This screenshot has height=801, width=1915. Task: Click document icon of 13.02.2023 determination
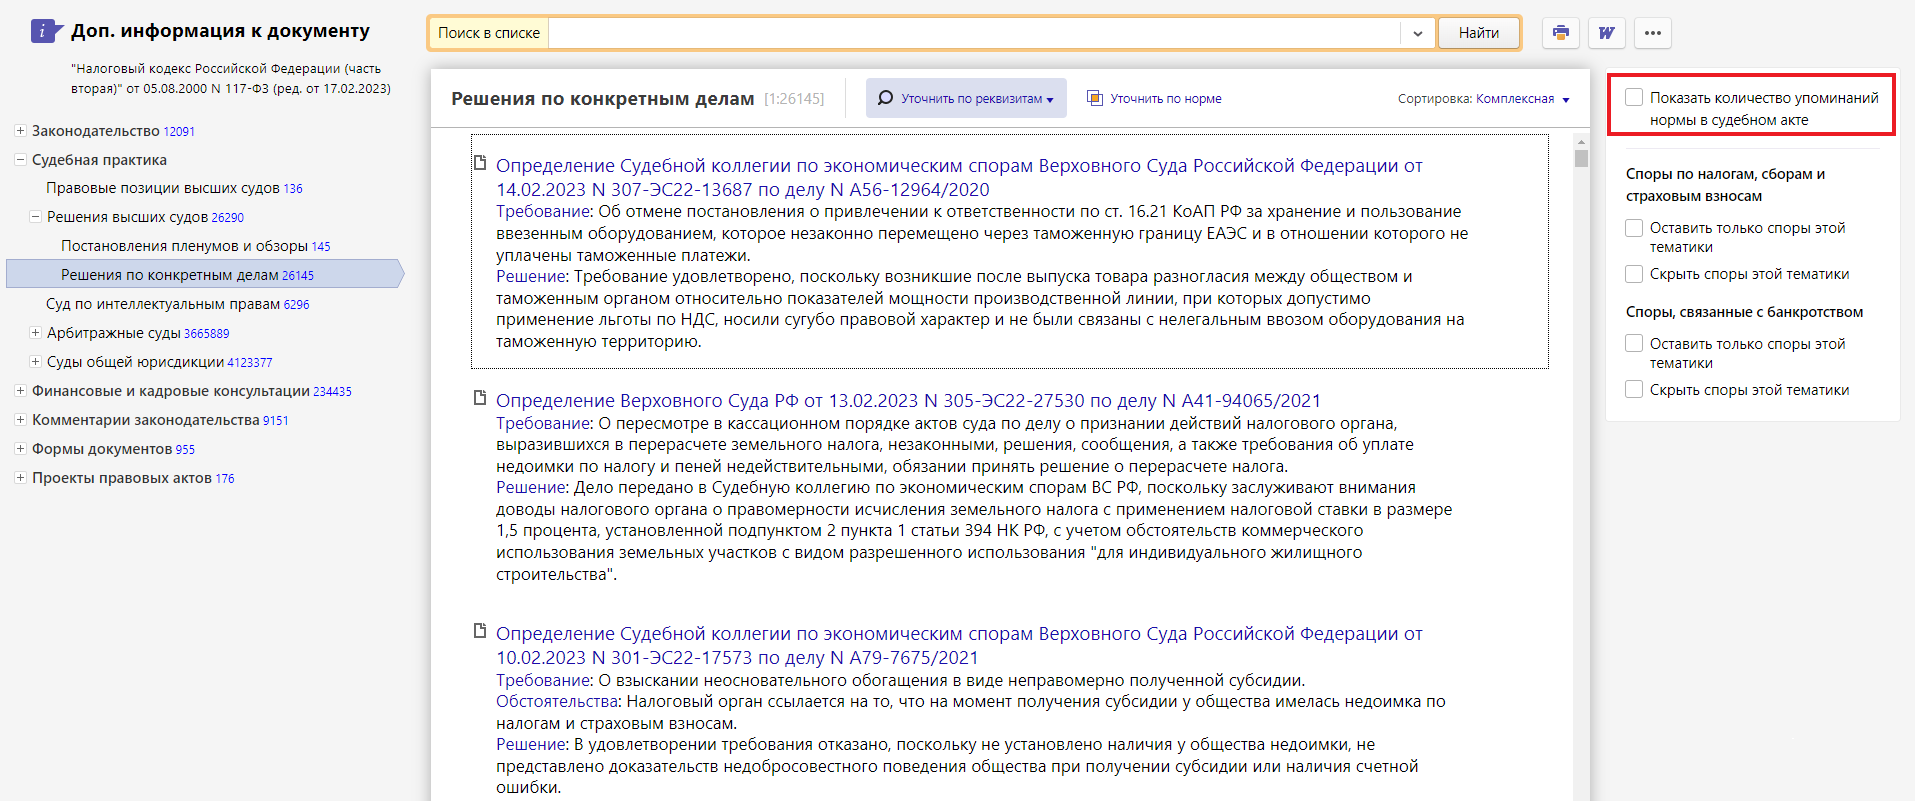click(x=480, y=398)
